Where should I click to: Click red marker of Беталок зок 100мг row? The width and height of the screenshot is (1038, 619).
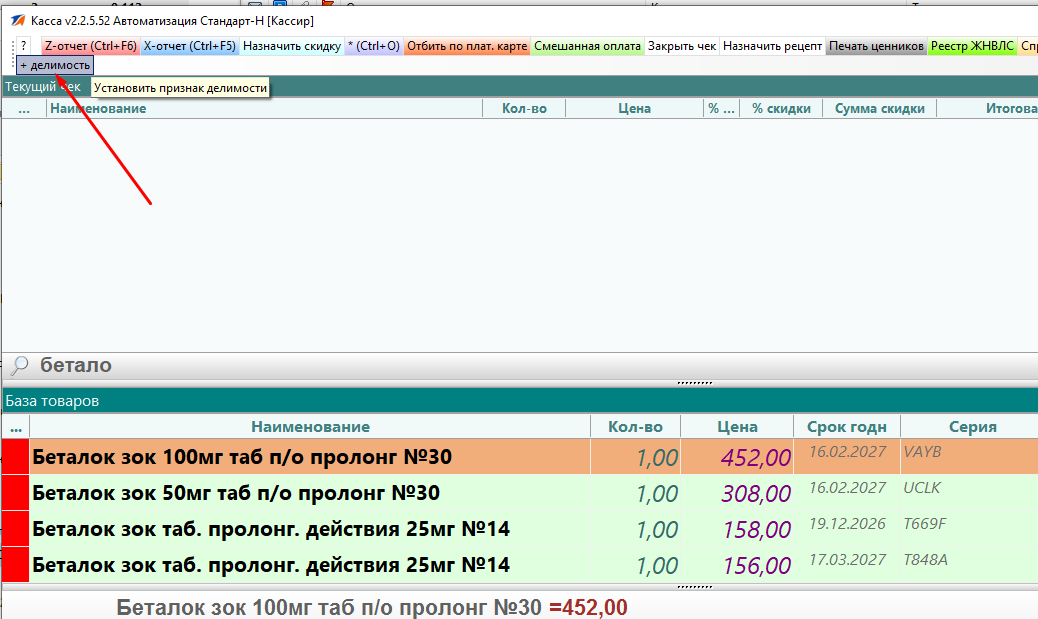click(16, 457)
